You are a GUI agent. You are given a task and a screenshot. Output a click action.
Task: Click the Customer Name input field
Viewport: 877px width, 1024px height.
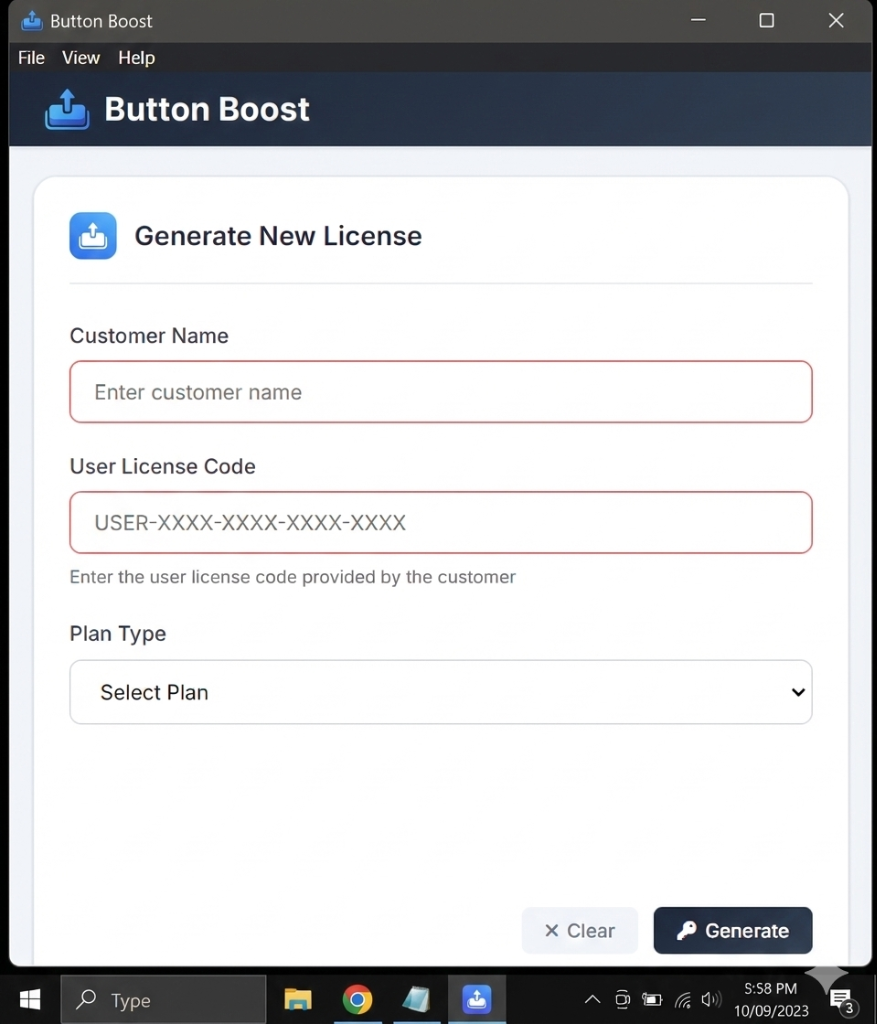(440, 392)
